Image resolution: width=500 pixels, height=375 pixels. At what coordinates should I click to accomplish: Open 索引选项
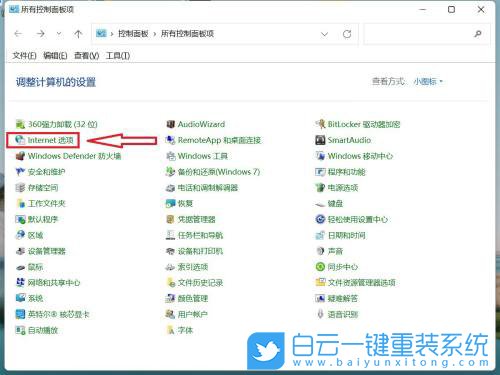coord(187,267)
